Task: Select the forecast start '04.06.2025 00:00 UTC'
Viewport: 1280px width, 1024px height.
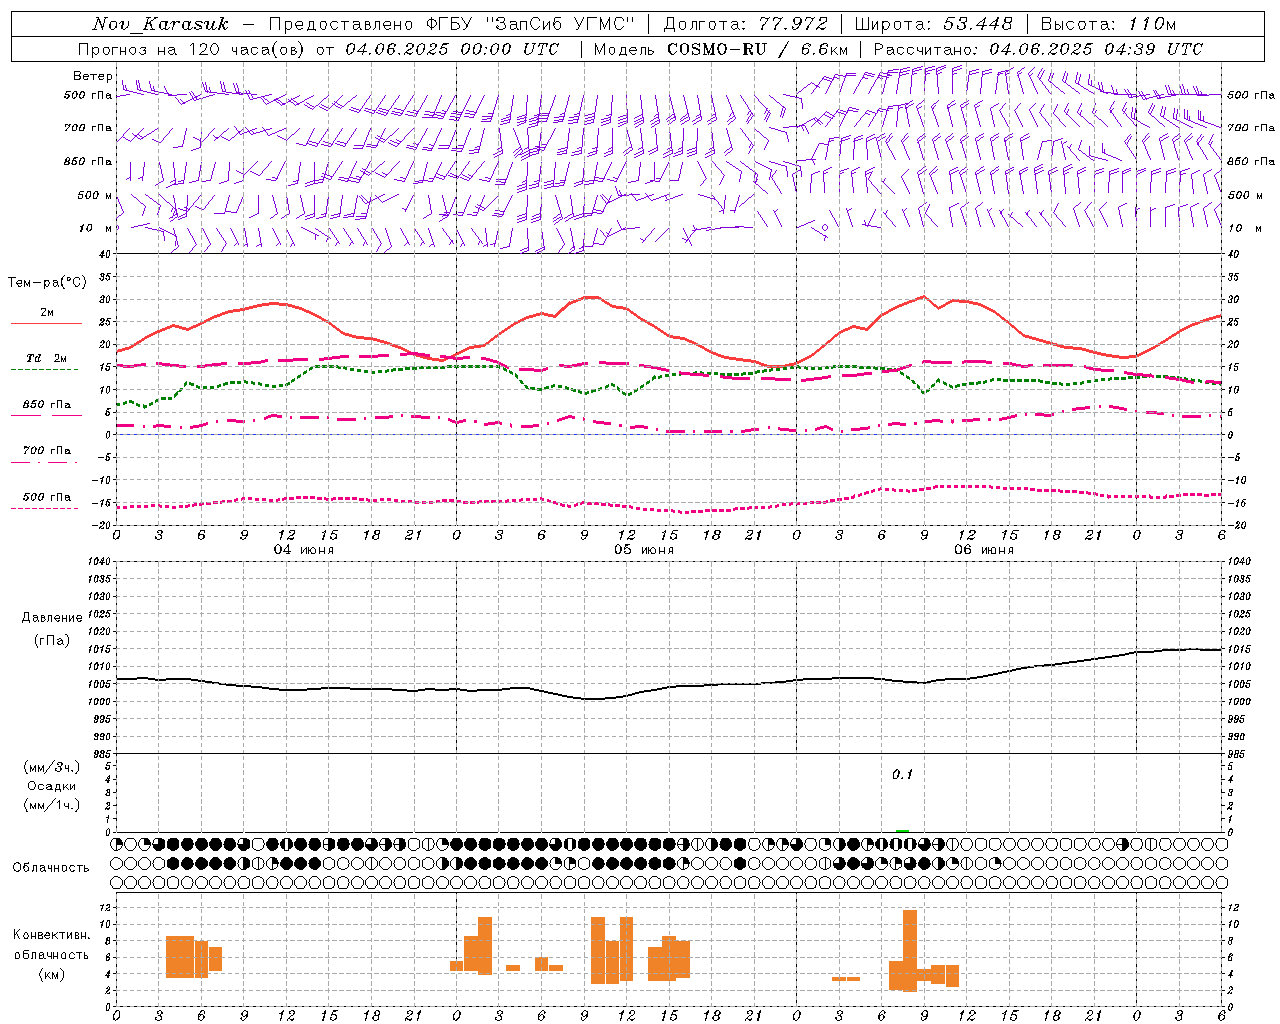Action: pos(452,49)
